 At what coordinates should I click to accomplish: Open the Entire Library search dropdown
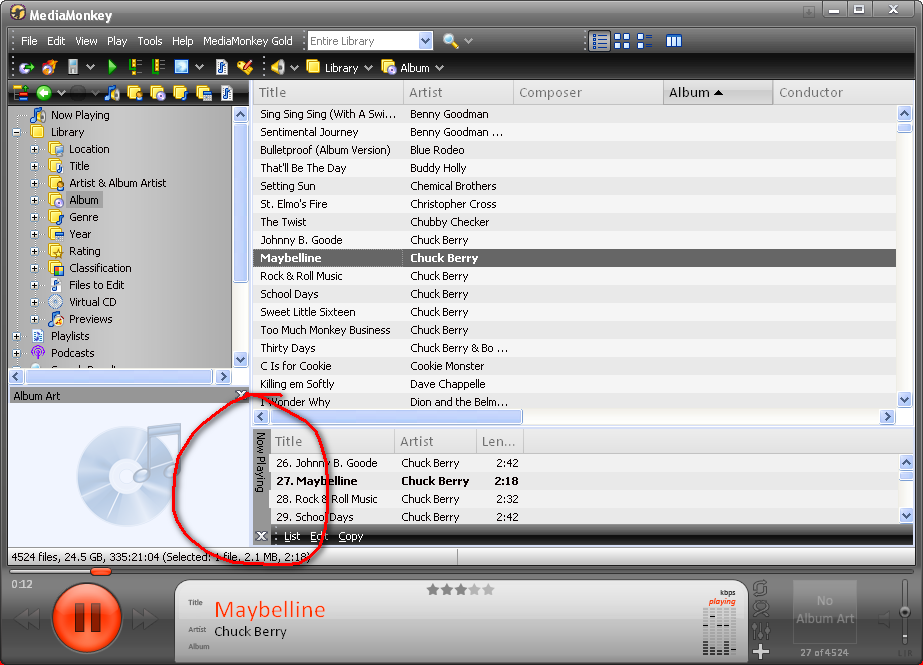point(425,41)
